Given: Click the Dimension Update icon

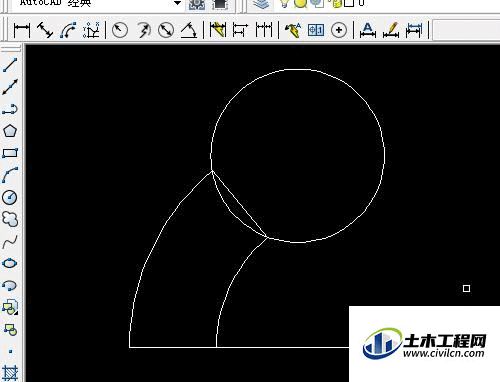Looking at the screenshot, I should pyautogui.click(x=414, y=30).
